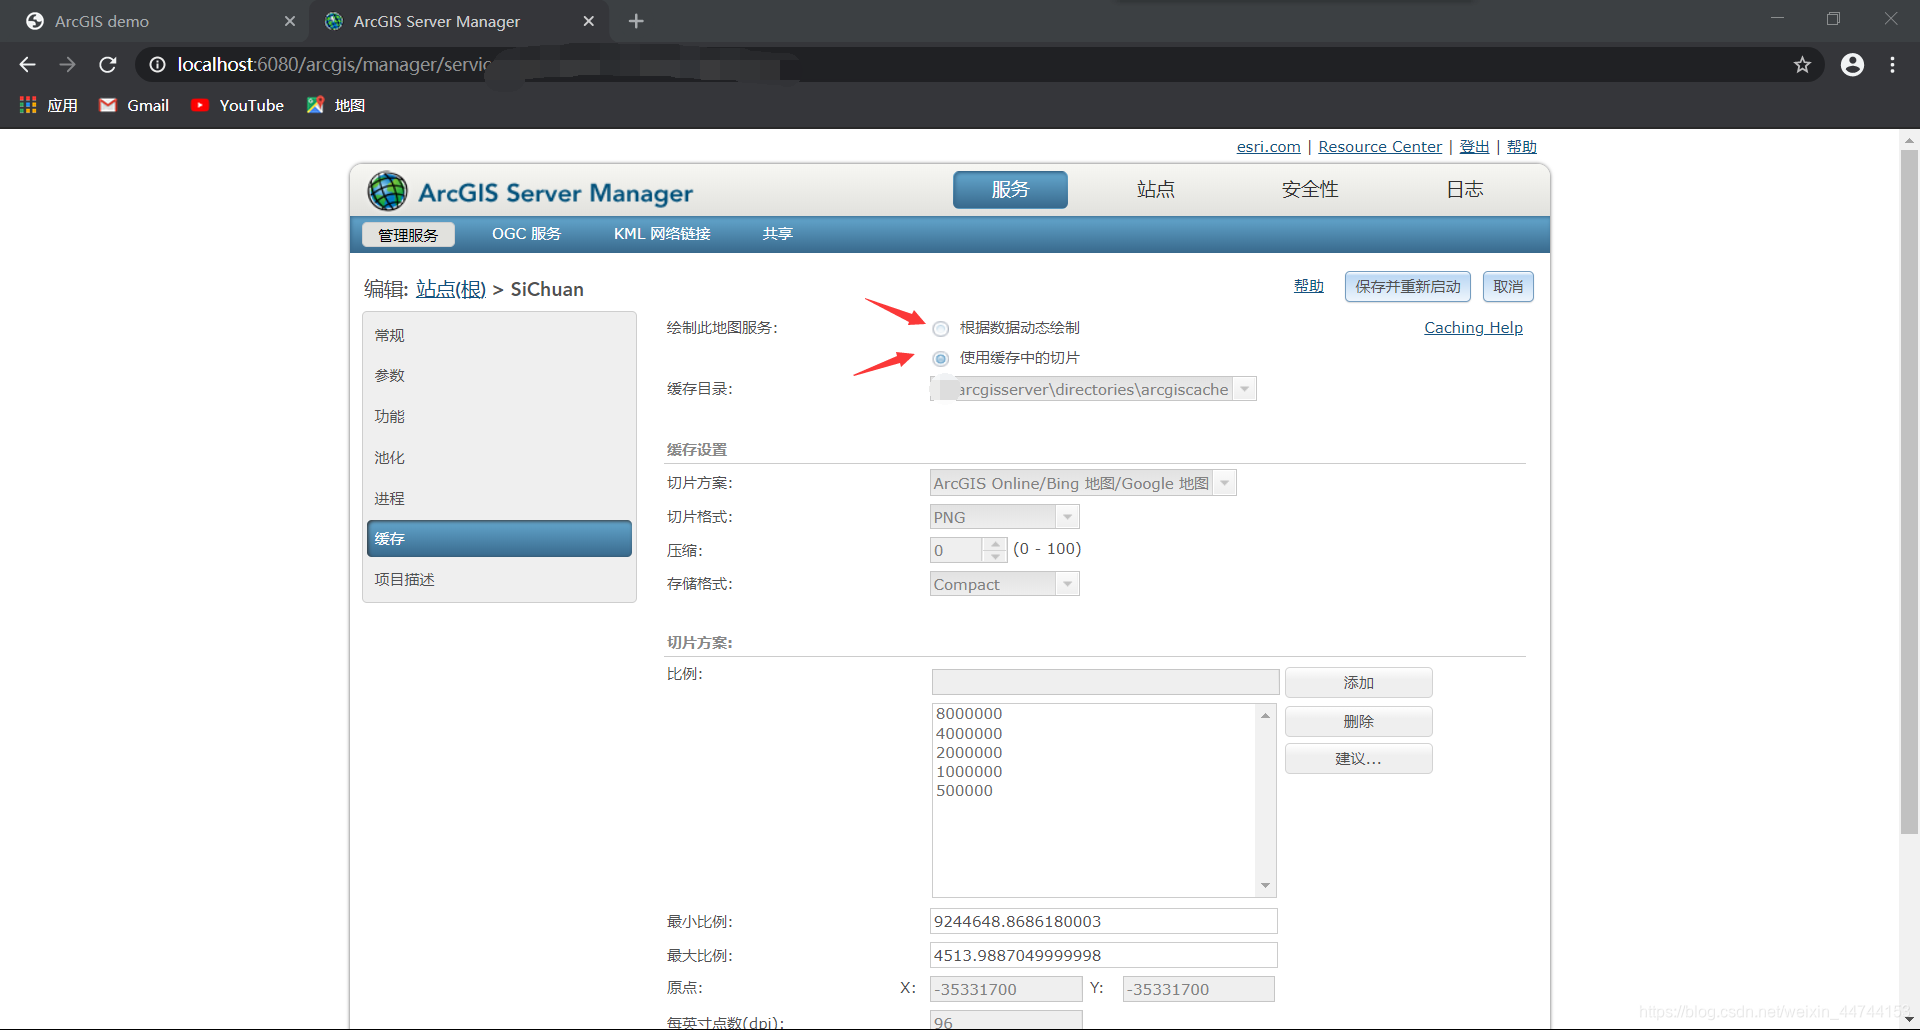Screen dimensions: 1920x1030
Task: Switch to the ArcGIS demo tab
Action: [102, 21]
